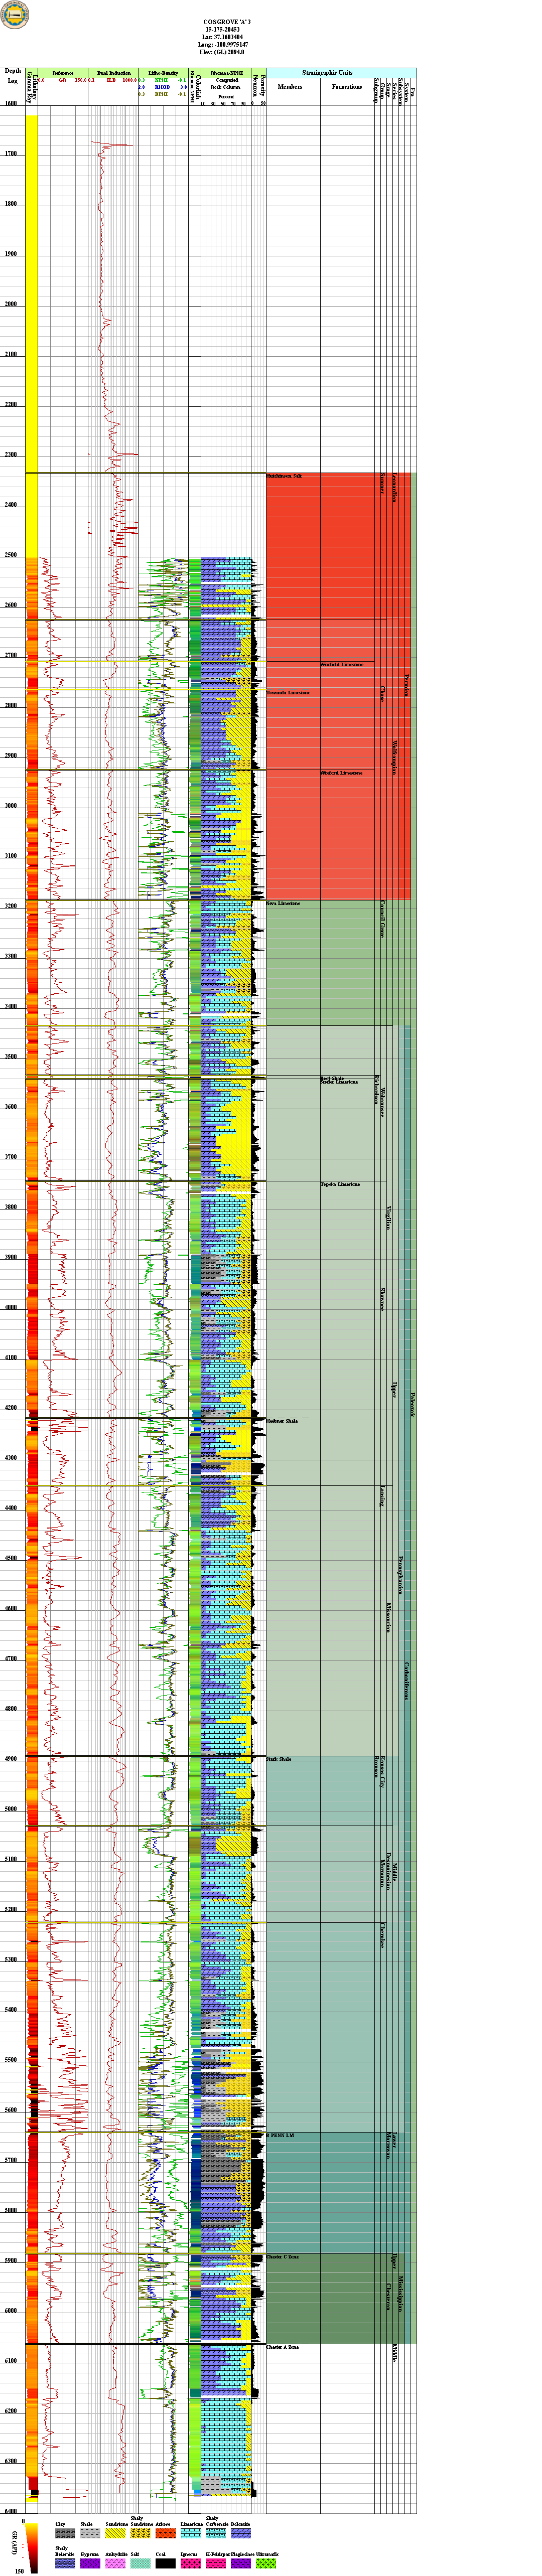The height and width of the screenshot is (2576, 542).
Task: Select the vertical Pennsylvanian system label
Action: coord(400,1576)
